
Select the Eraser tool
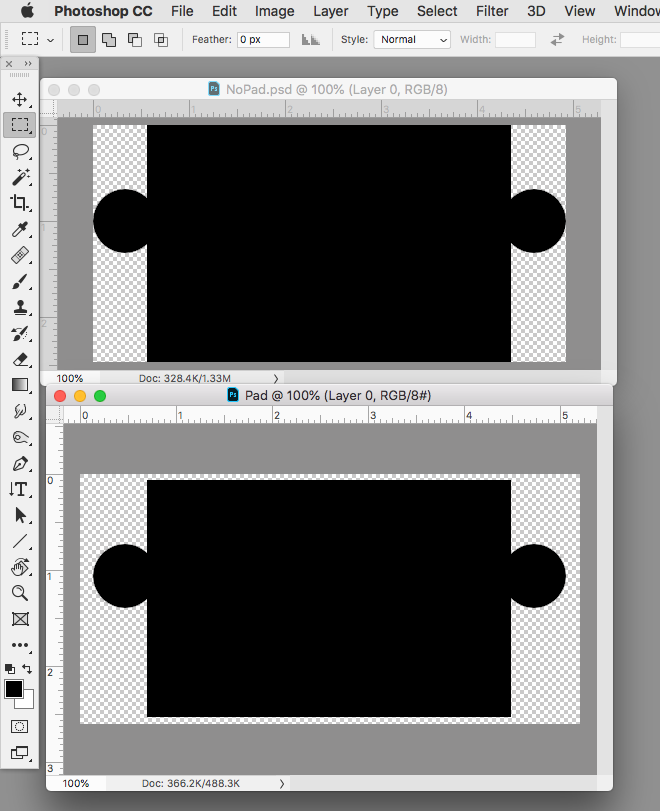(x=20, y=359)
